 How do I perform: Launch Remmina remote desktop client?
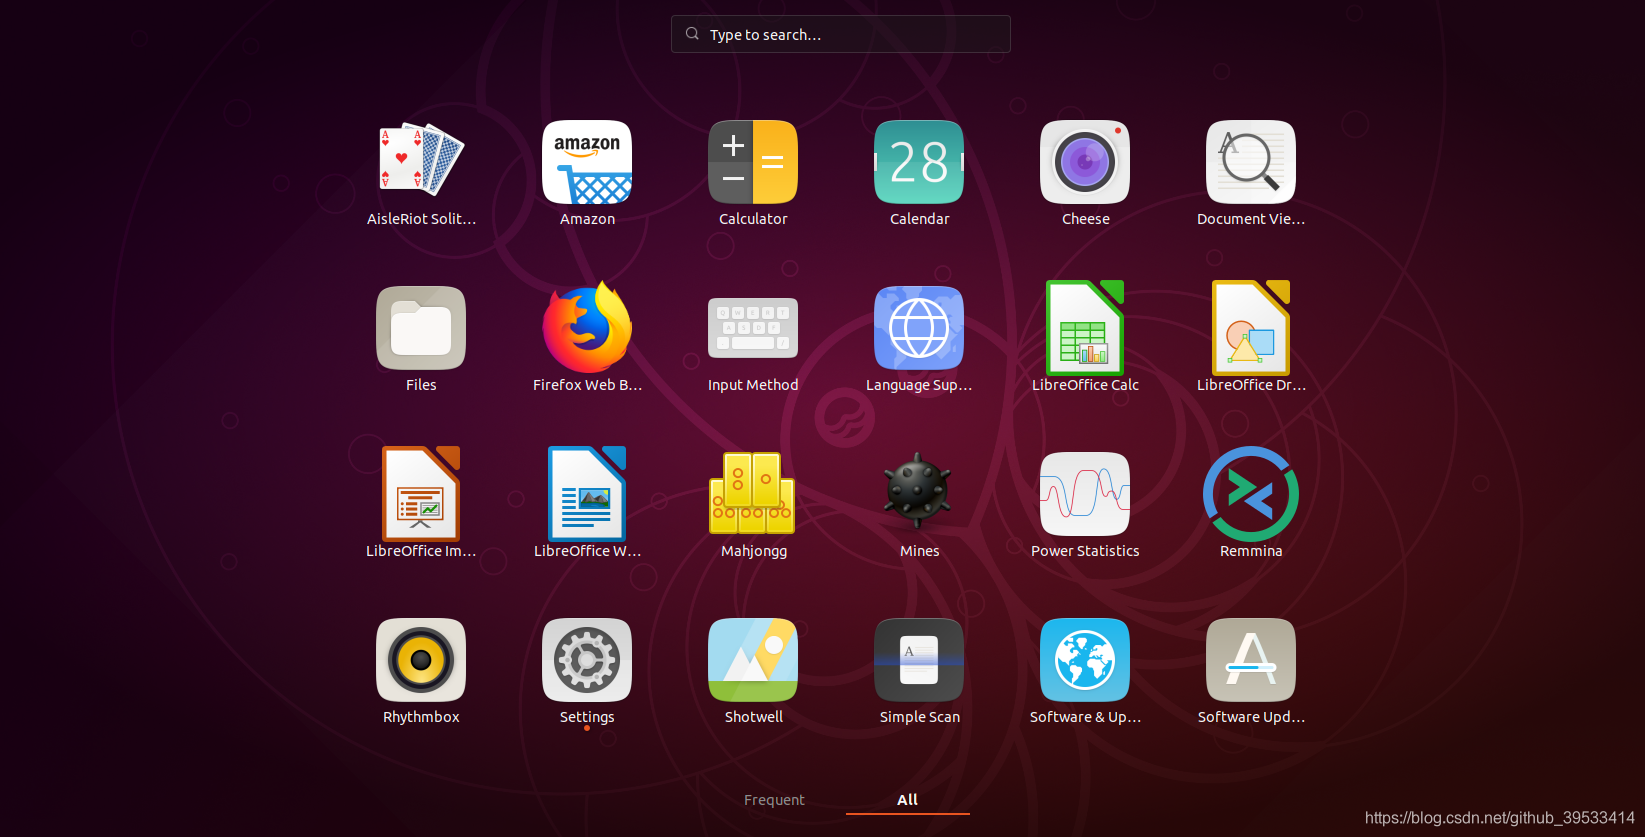(1251, 494)
